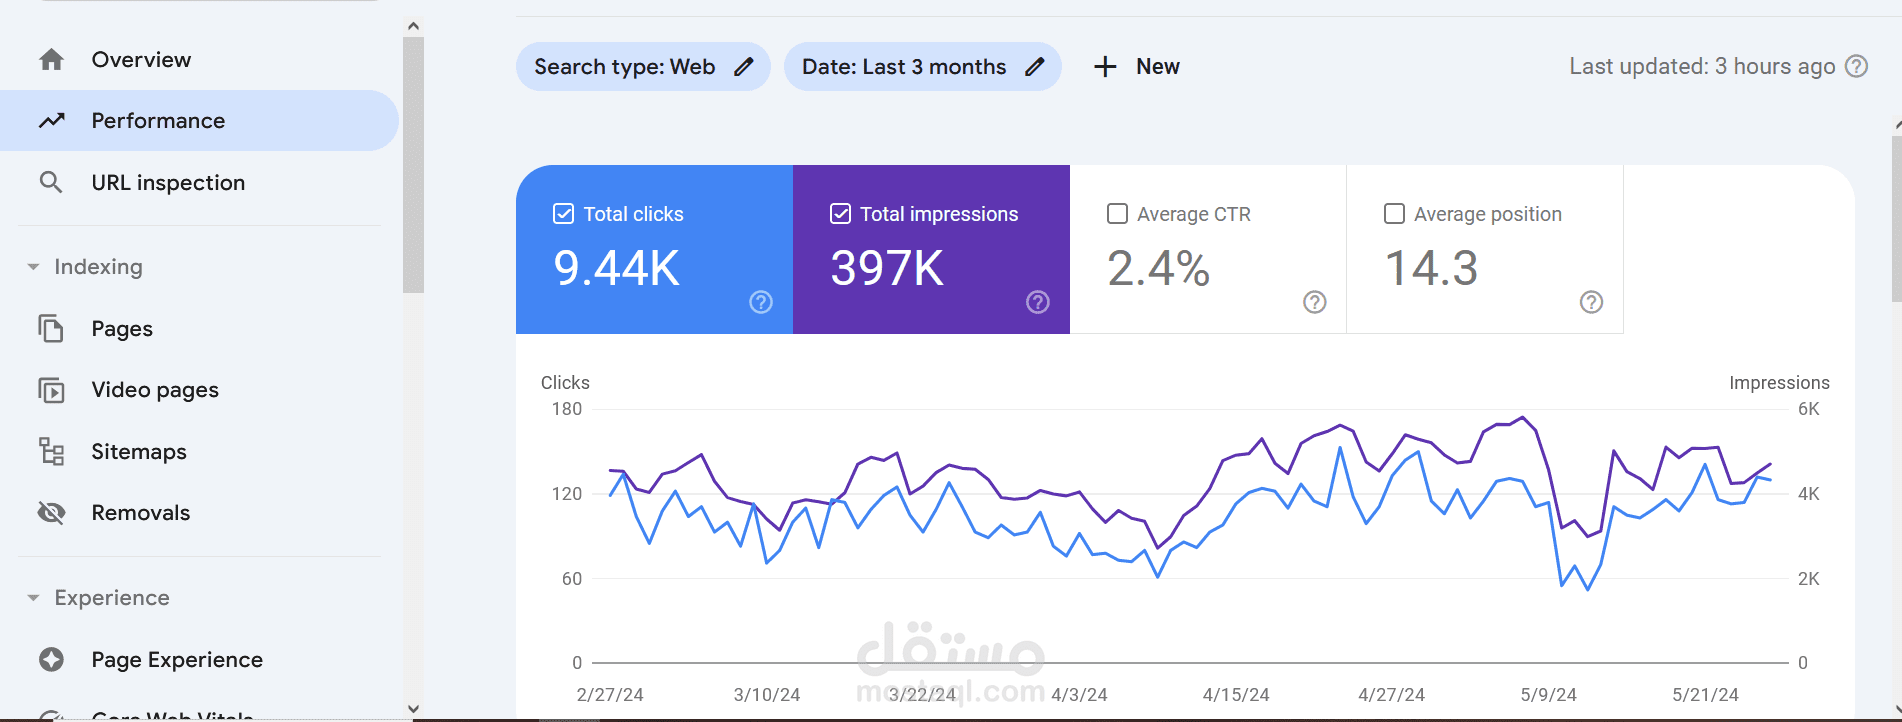Open the Overview menu item
1902x722 pixels.
pos(200,60)
